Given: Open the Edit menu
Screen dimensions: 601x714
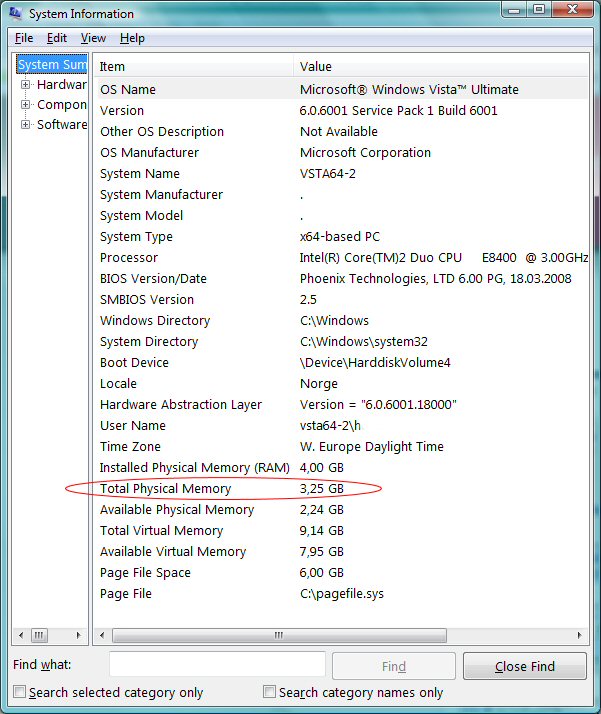Looking at the screenshot, I should tap(57, 38).
